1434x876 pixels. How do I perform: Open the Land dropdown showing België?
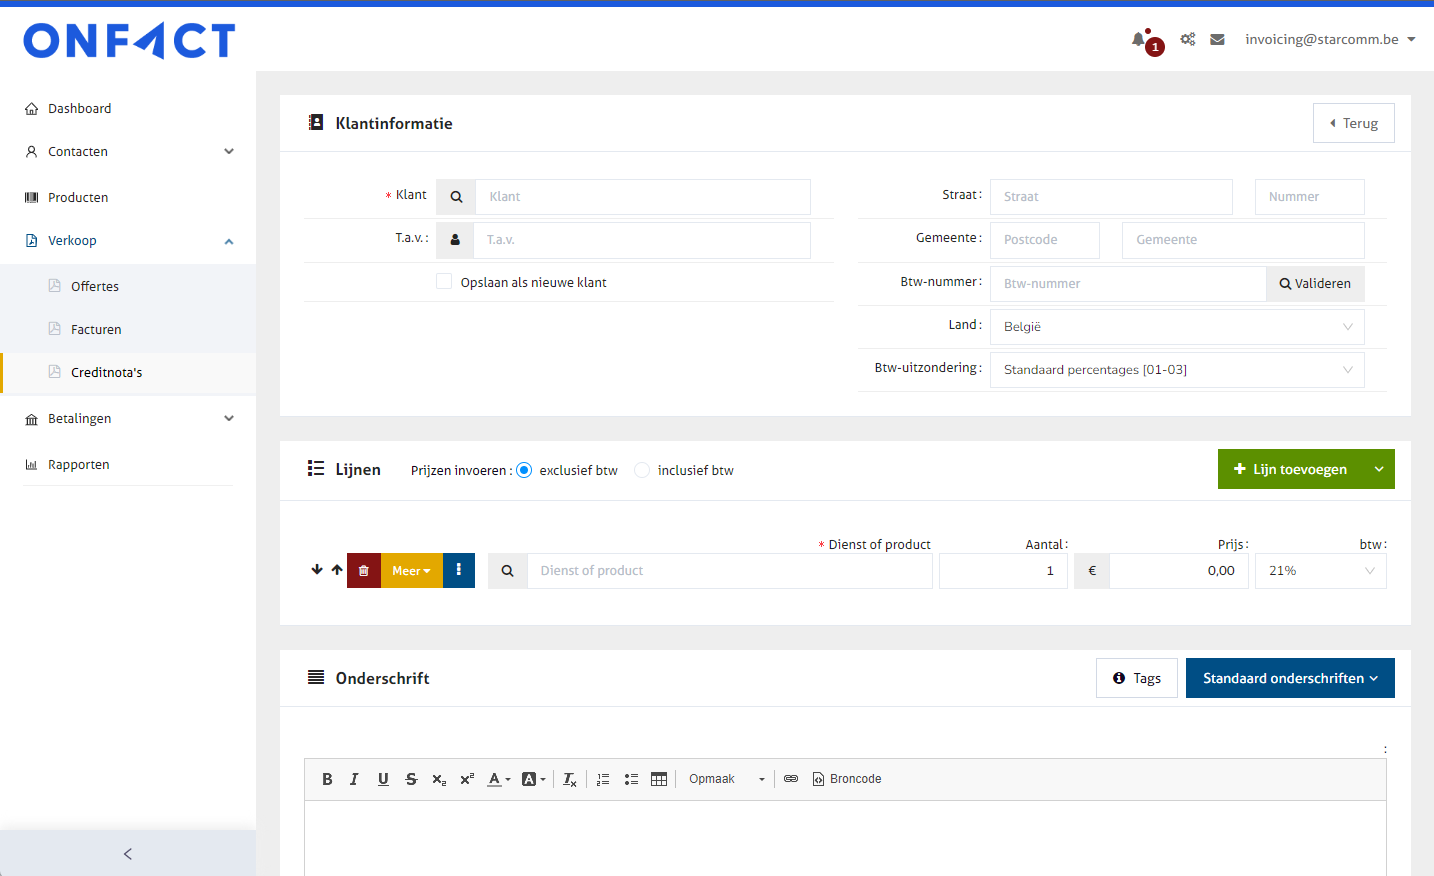1176,327
